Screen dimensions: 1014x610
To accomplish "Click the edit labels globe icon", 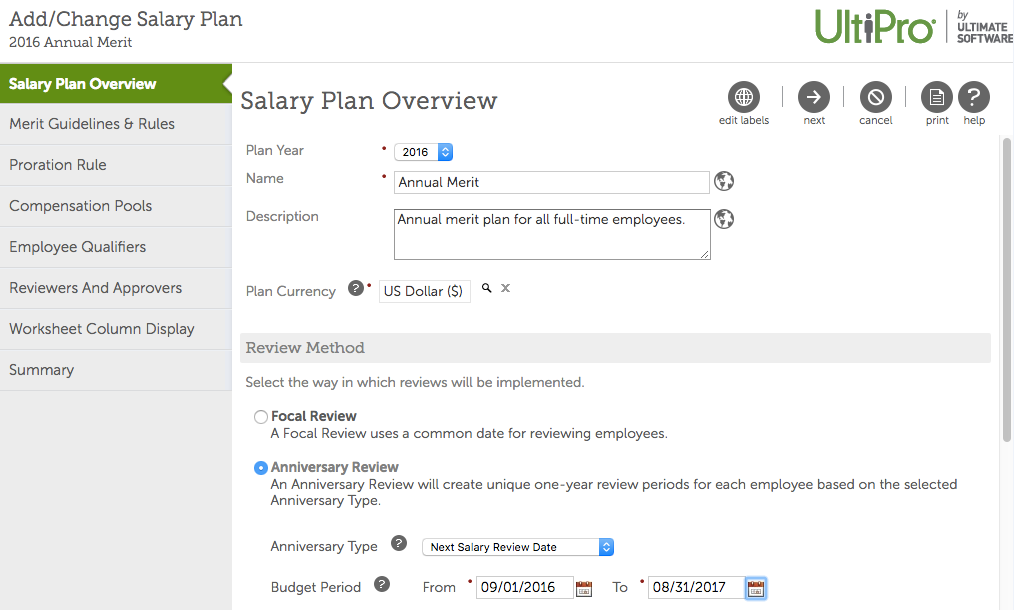I will (743, 97).
